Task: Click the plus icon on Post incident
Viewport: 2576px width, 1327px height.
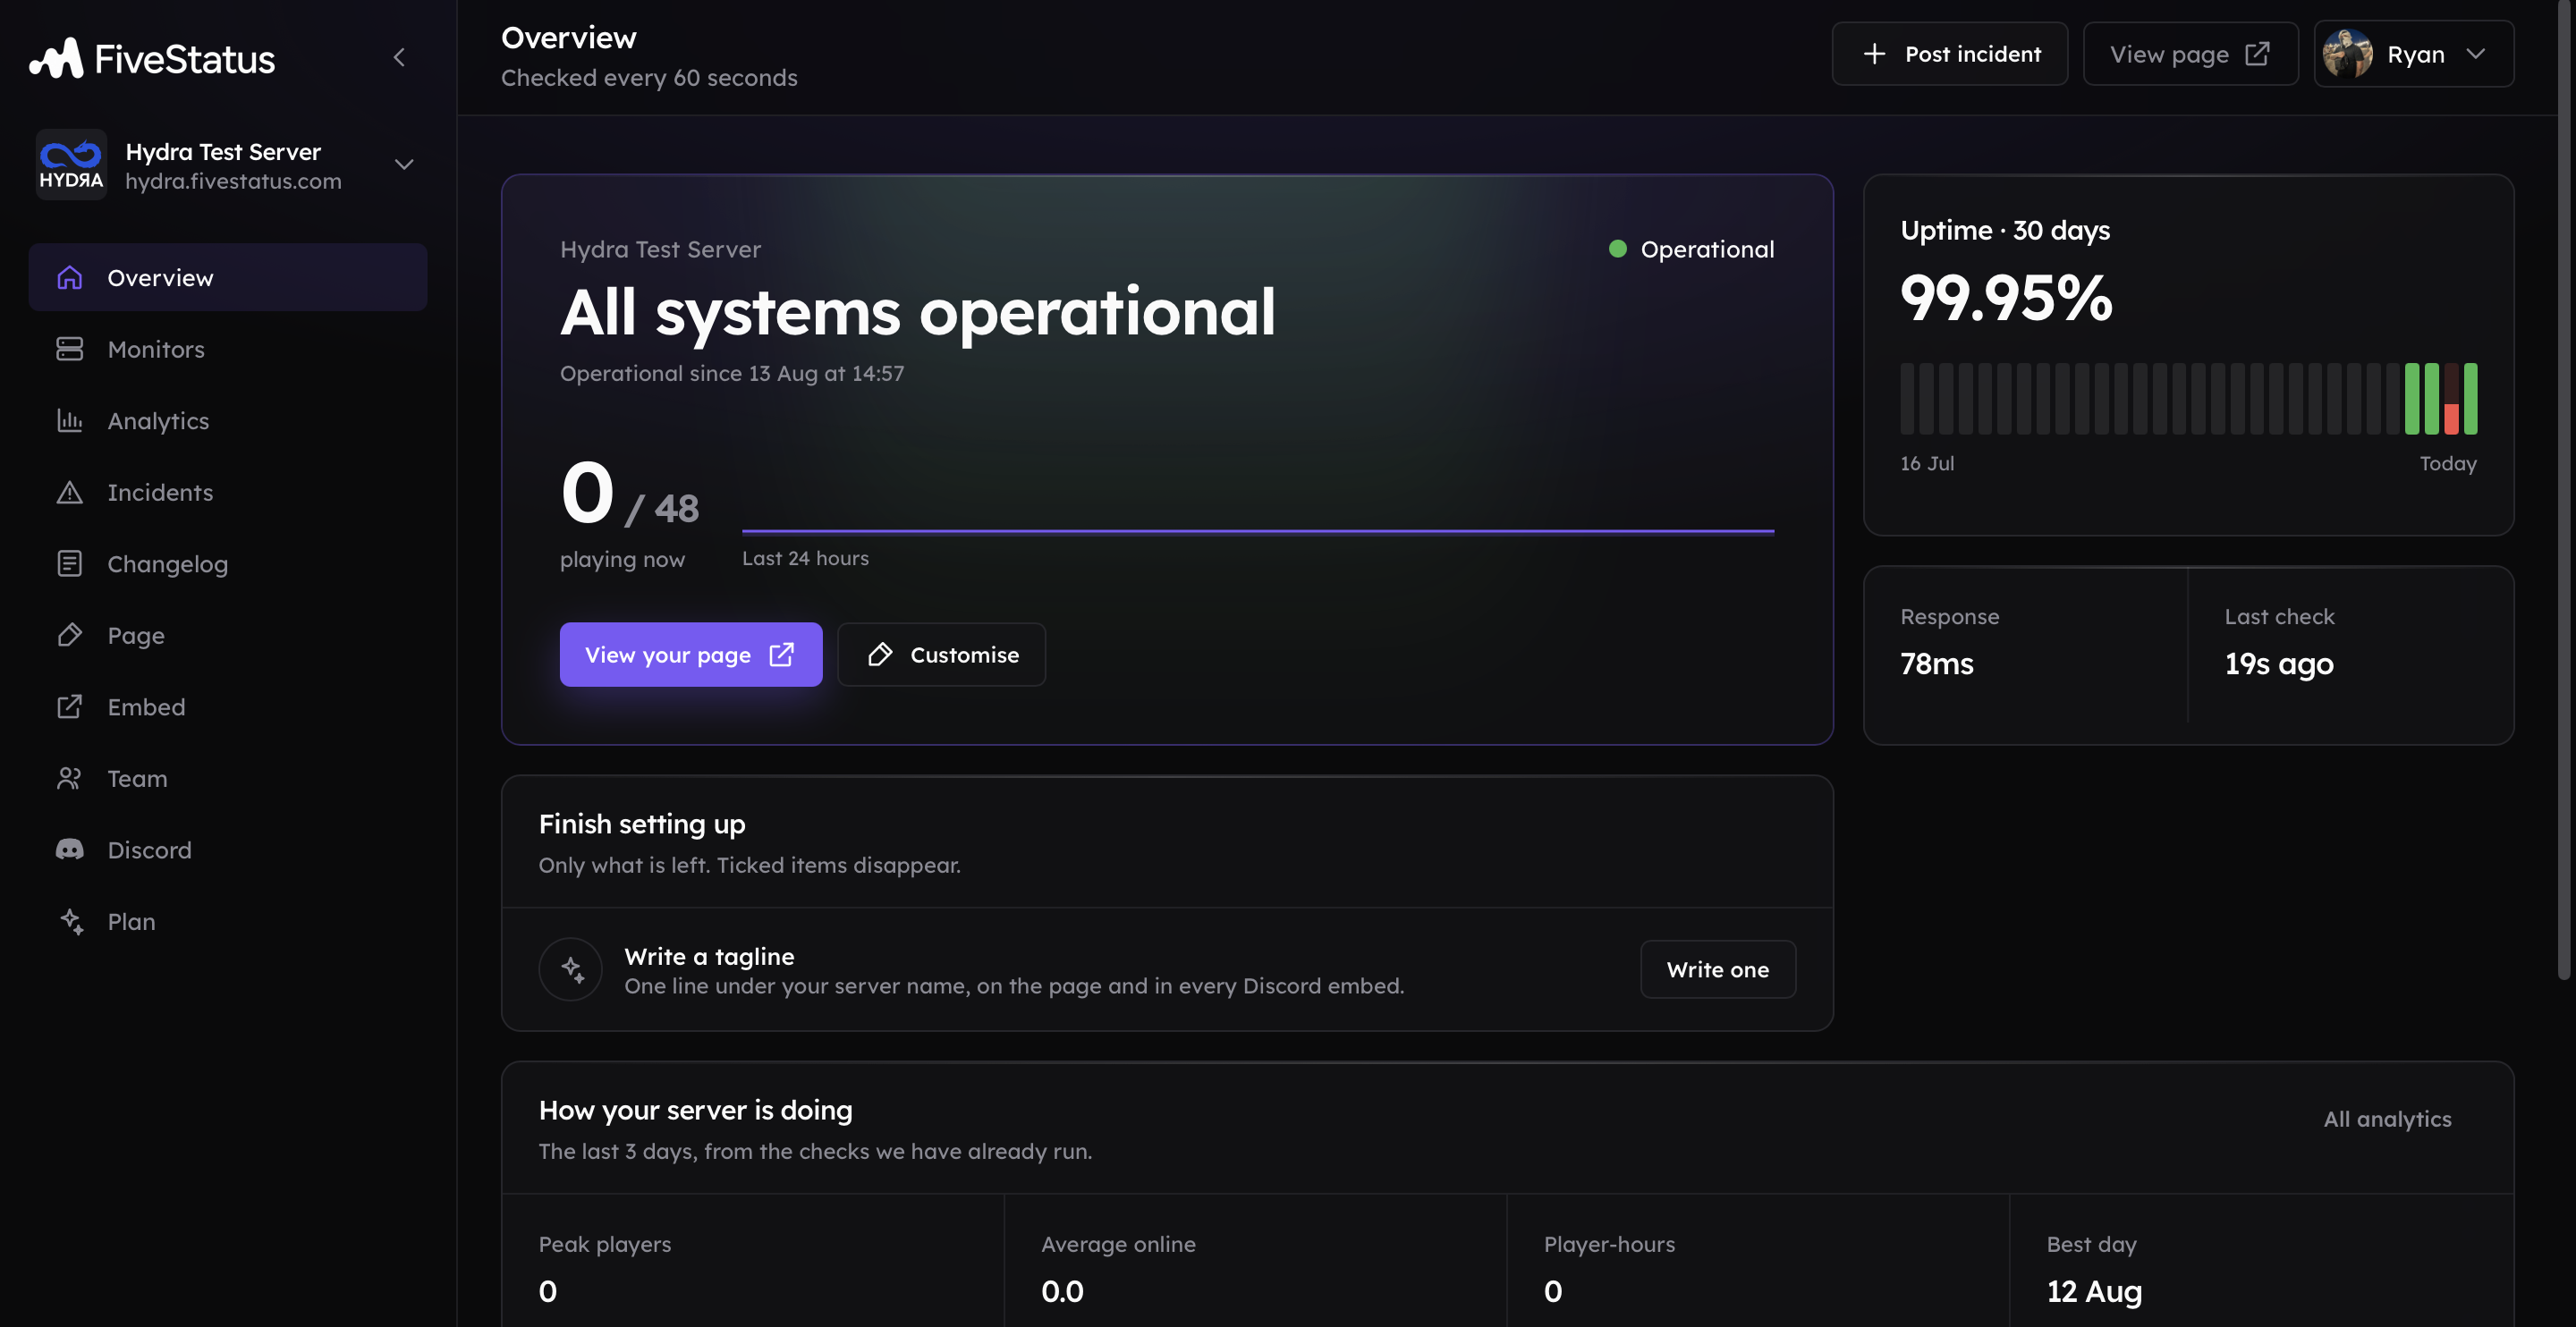Action: (x=1874, y=54)
